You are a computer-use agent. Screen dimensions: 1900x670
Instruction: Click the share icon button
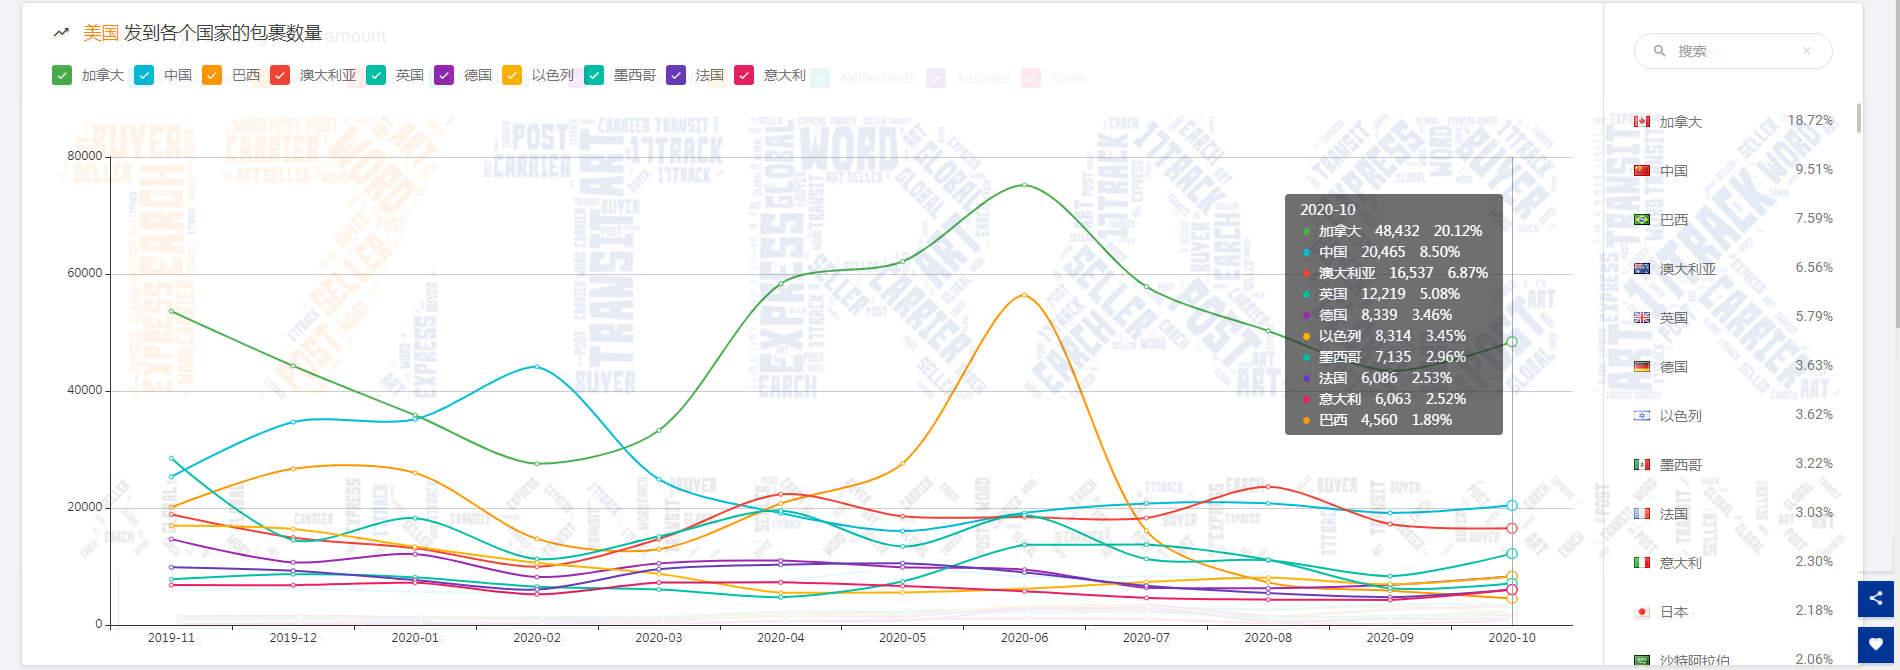click(x=1875, y=598)
